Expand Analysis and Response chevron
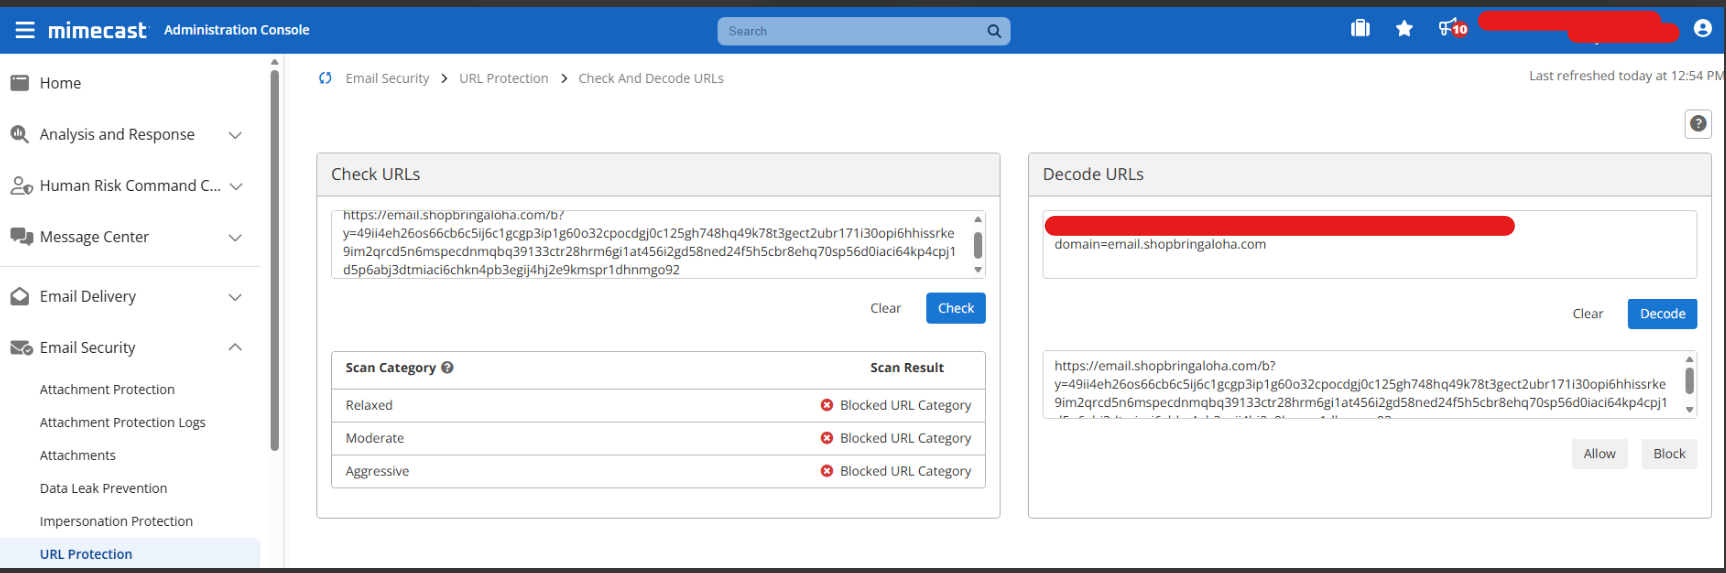The image size is (1726, 573). pos(236,135)
